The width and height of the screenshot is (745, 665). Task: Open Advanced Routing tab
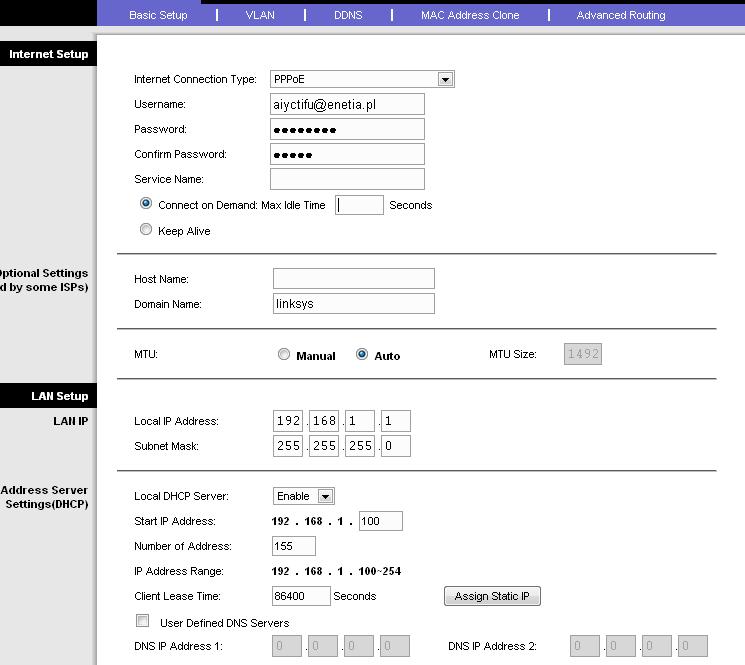coord(621,15)
